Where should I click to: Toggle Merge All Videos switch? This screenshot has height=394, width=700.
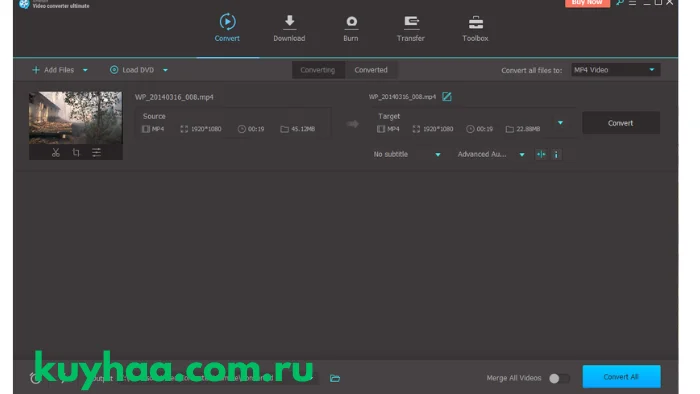pyautogui.click(x=559, y=378)
